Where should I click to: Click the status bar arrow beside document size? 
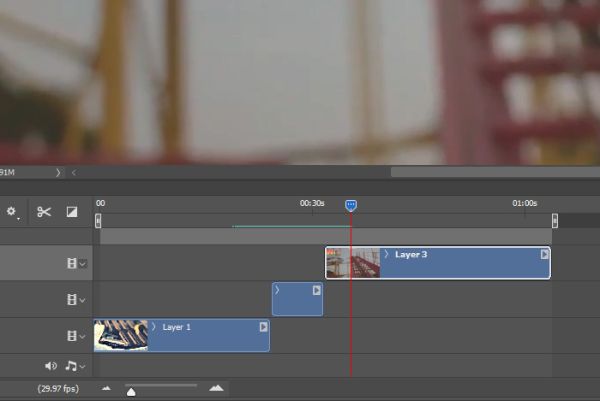(58, 173)
